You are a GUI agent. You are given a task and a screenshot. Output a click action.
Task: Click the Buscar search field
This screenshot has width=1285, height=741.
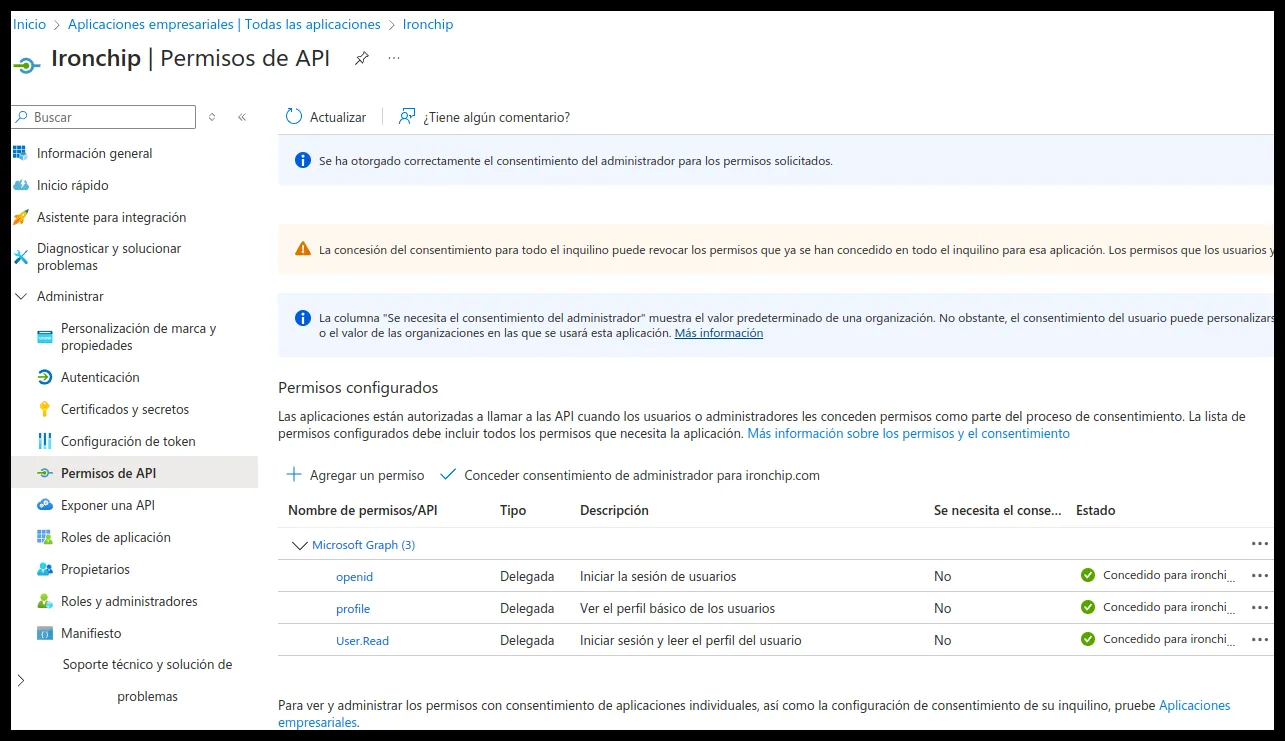(x=104, y=117)
